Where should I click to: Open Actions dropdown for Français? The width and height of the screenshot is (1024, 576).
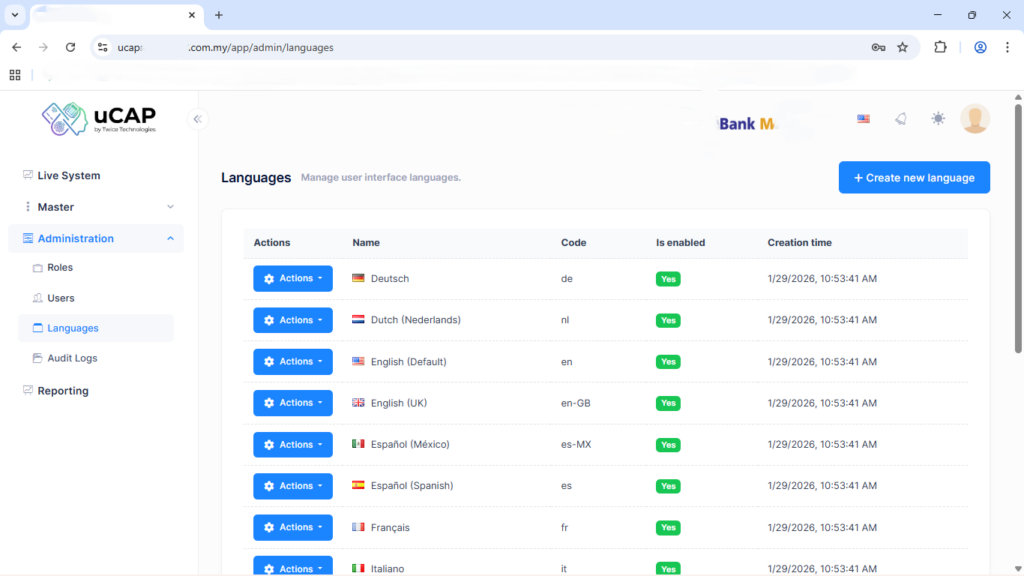pos(293,527)
